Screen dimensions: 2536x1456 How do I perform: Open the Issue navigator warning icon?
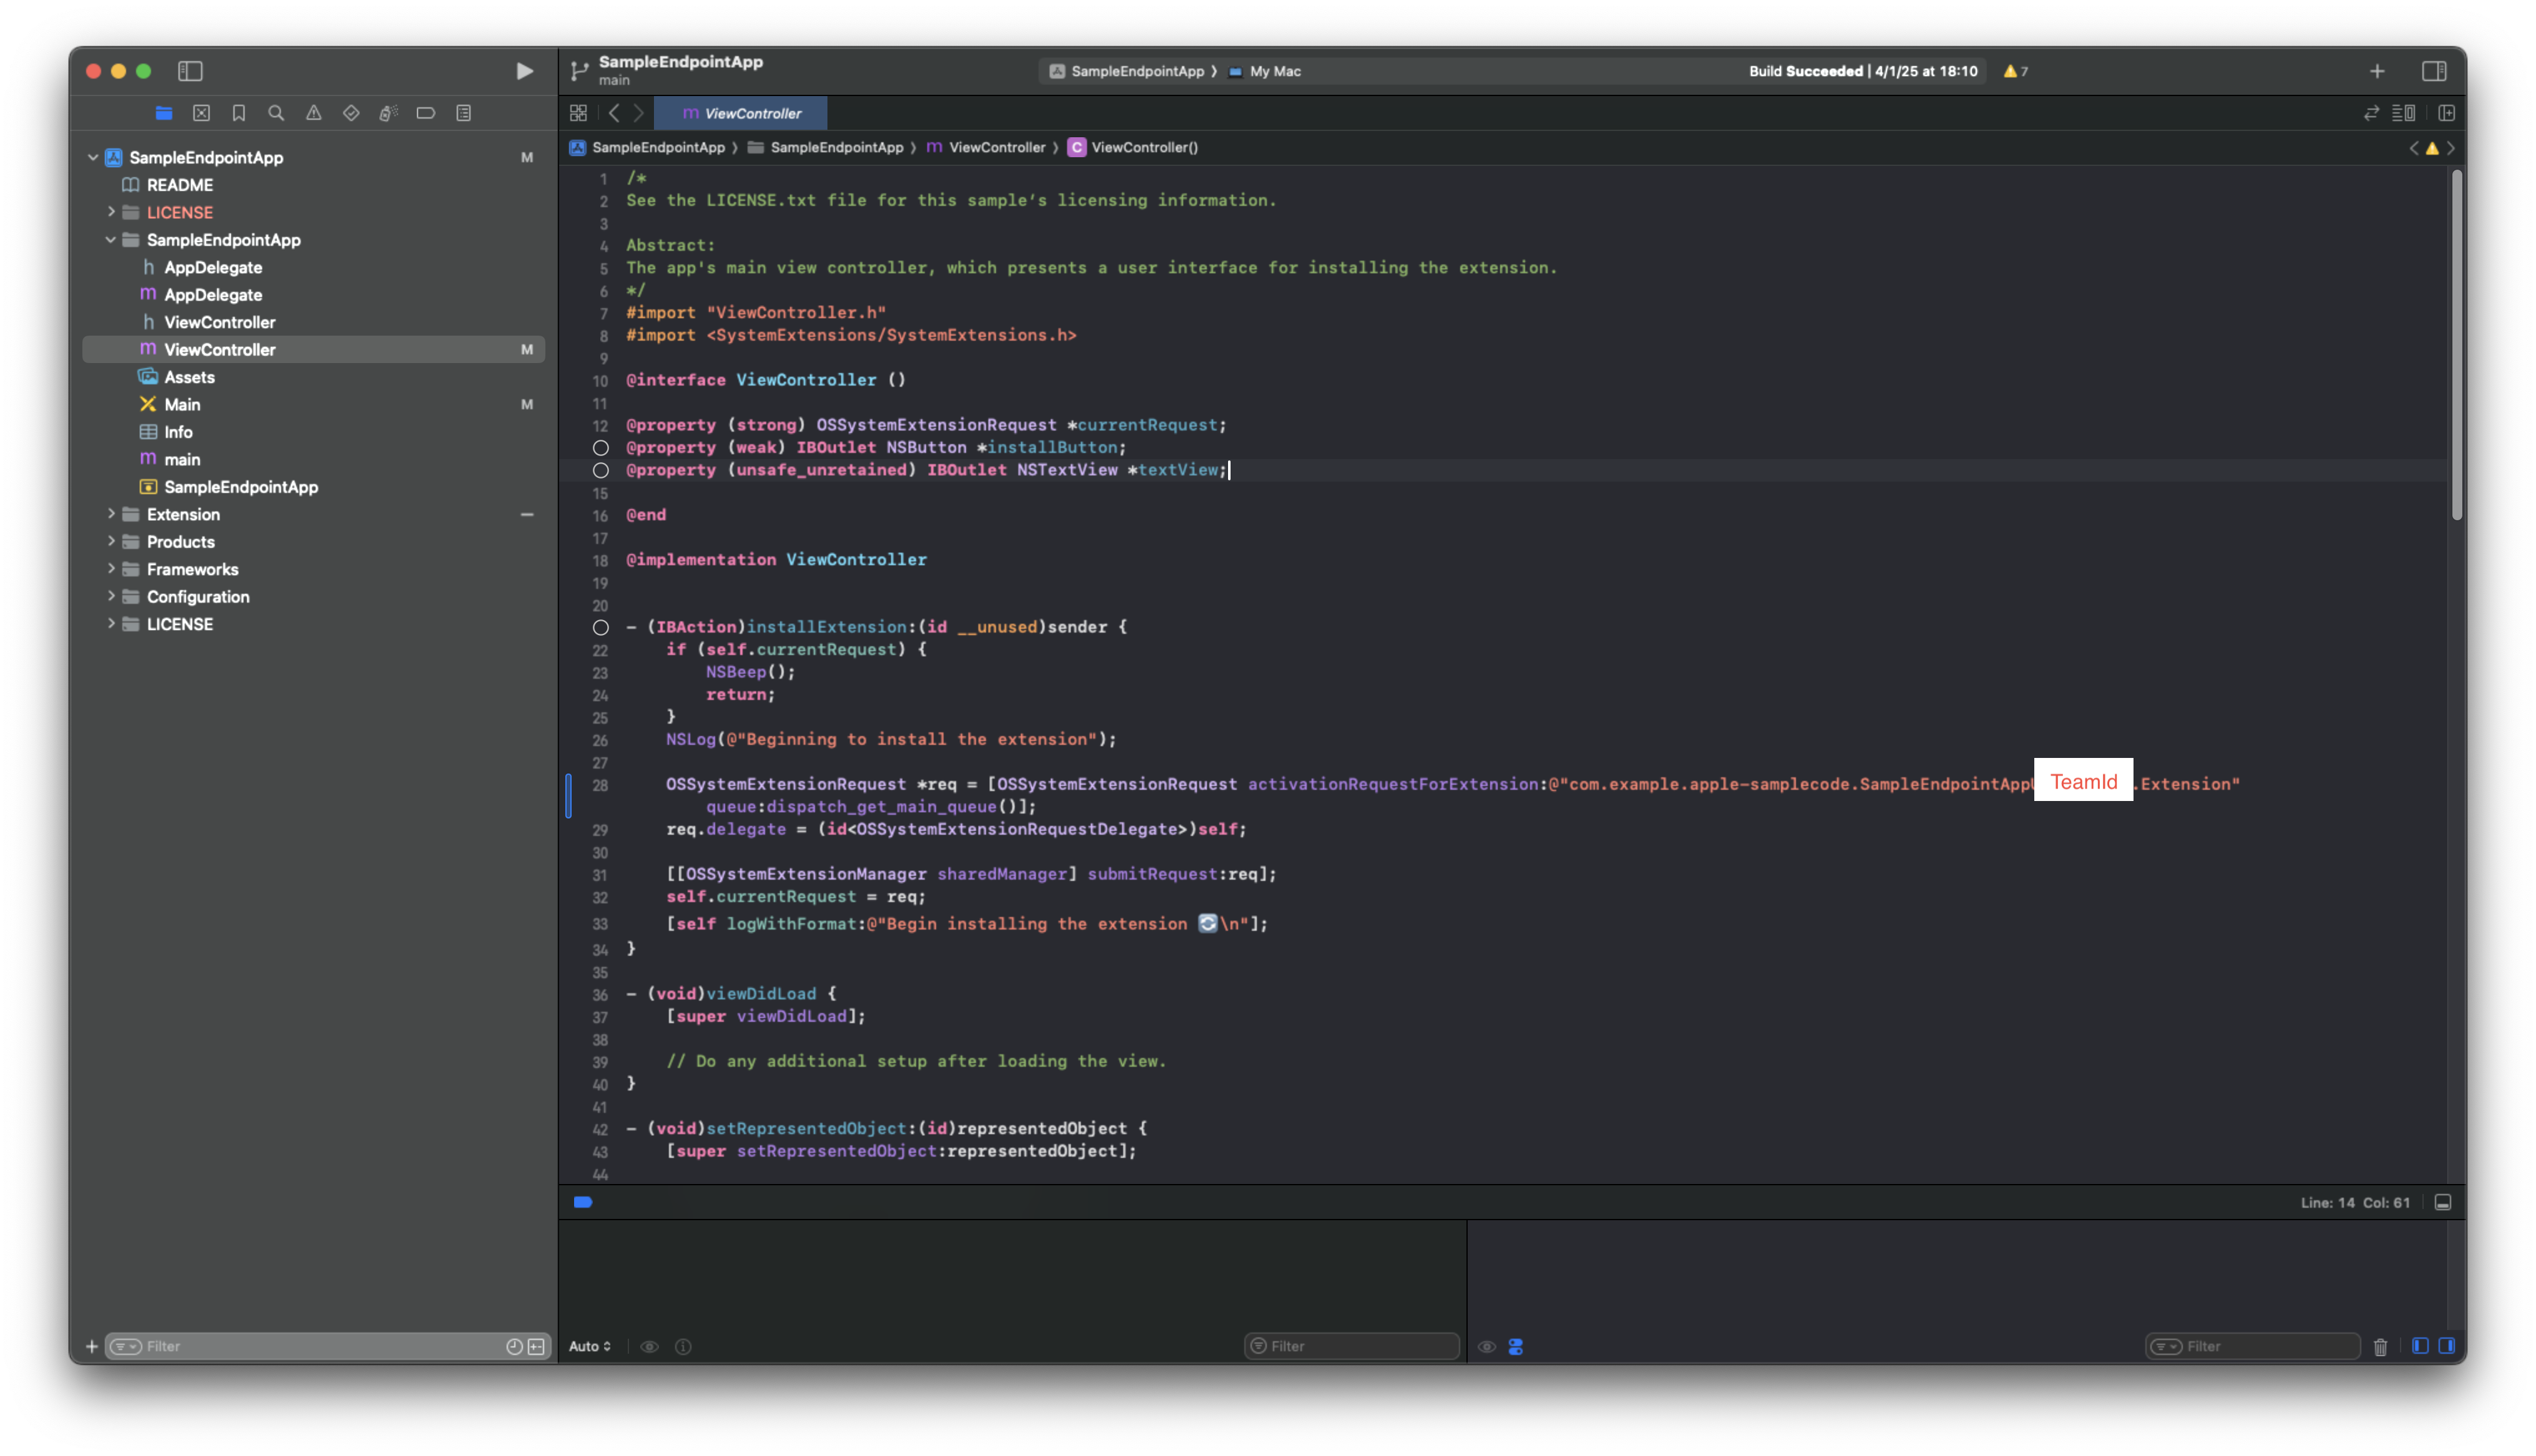[x=314, y=113]
